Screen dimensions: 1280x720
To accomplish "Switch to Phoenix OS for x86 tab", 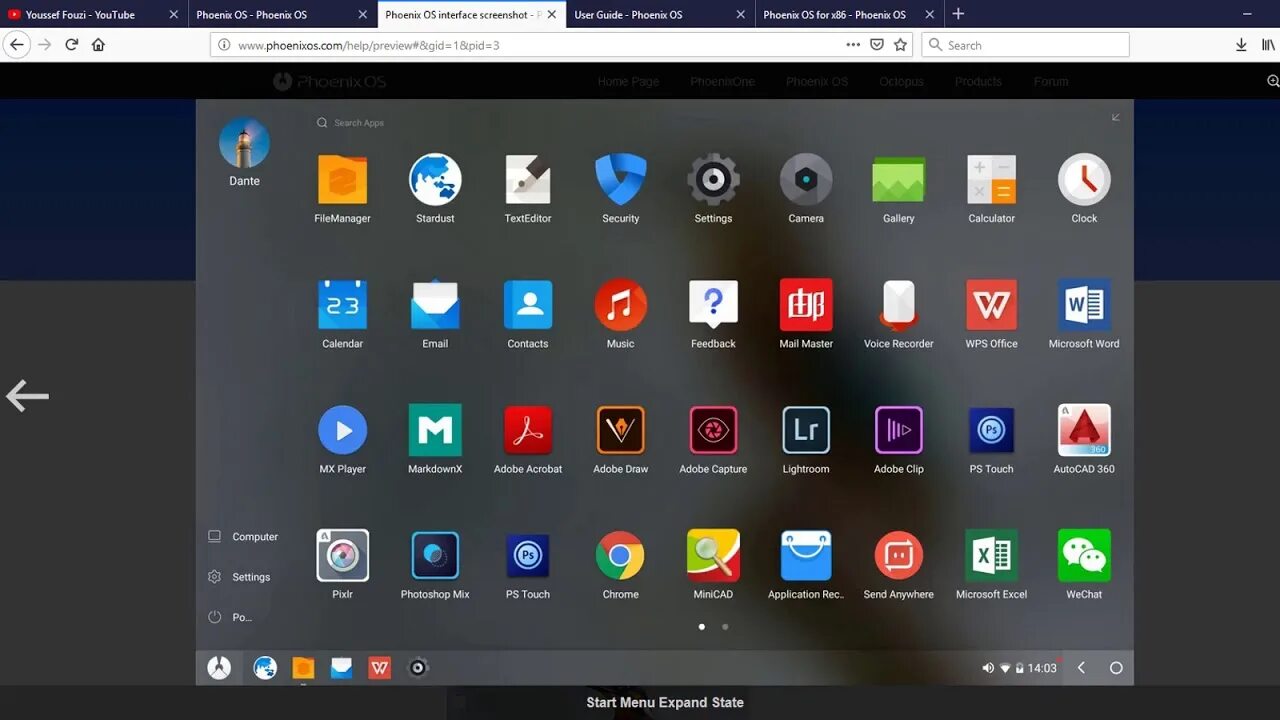I will [x=834, y=15].
